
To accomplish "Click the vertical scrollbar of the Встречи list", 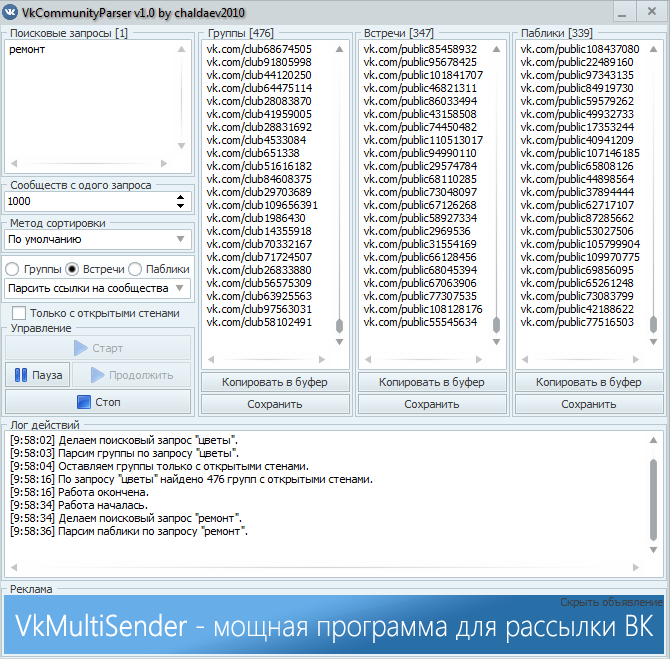I will click(x=497, y=200).
